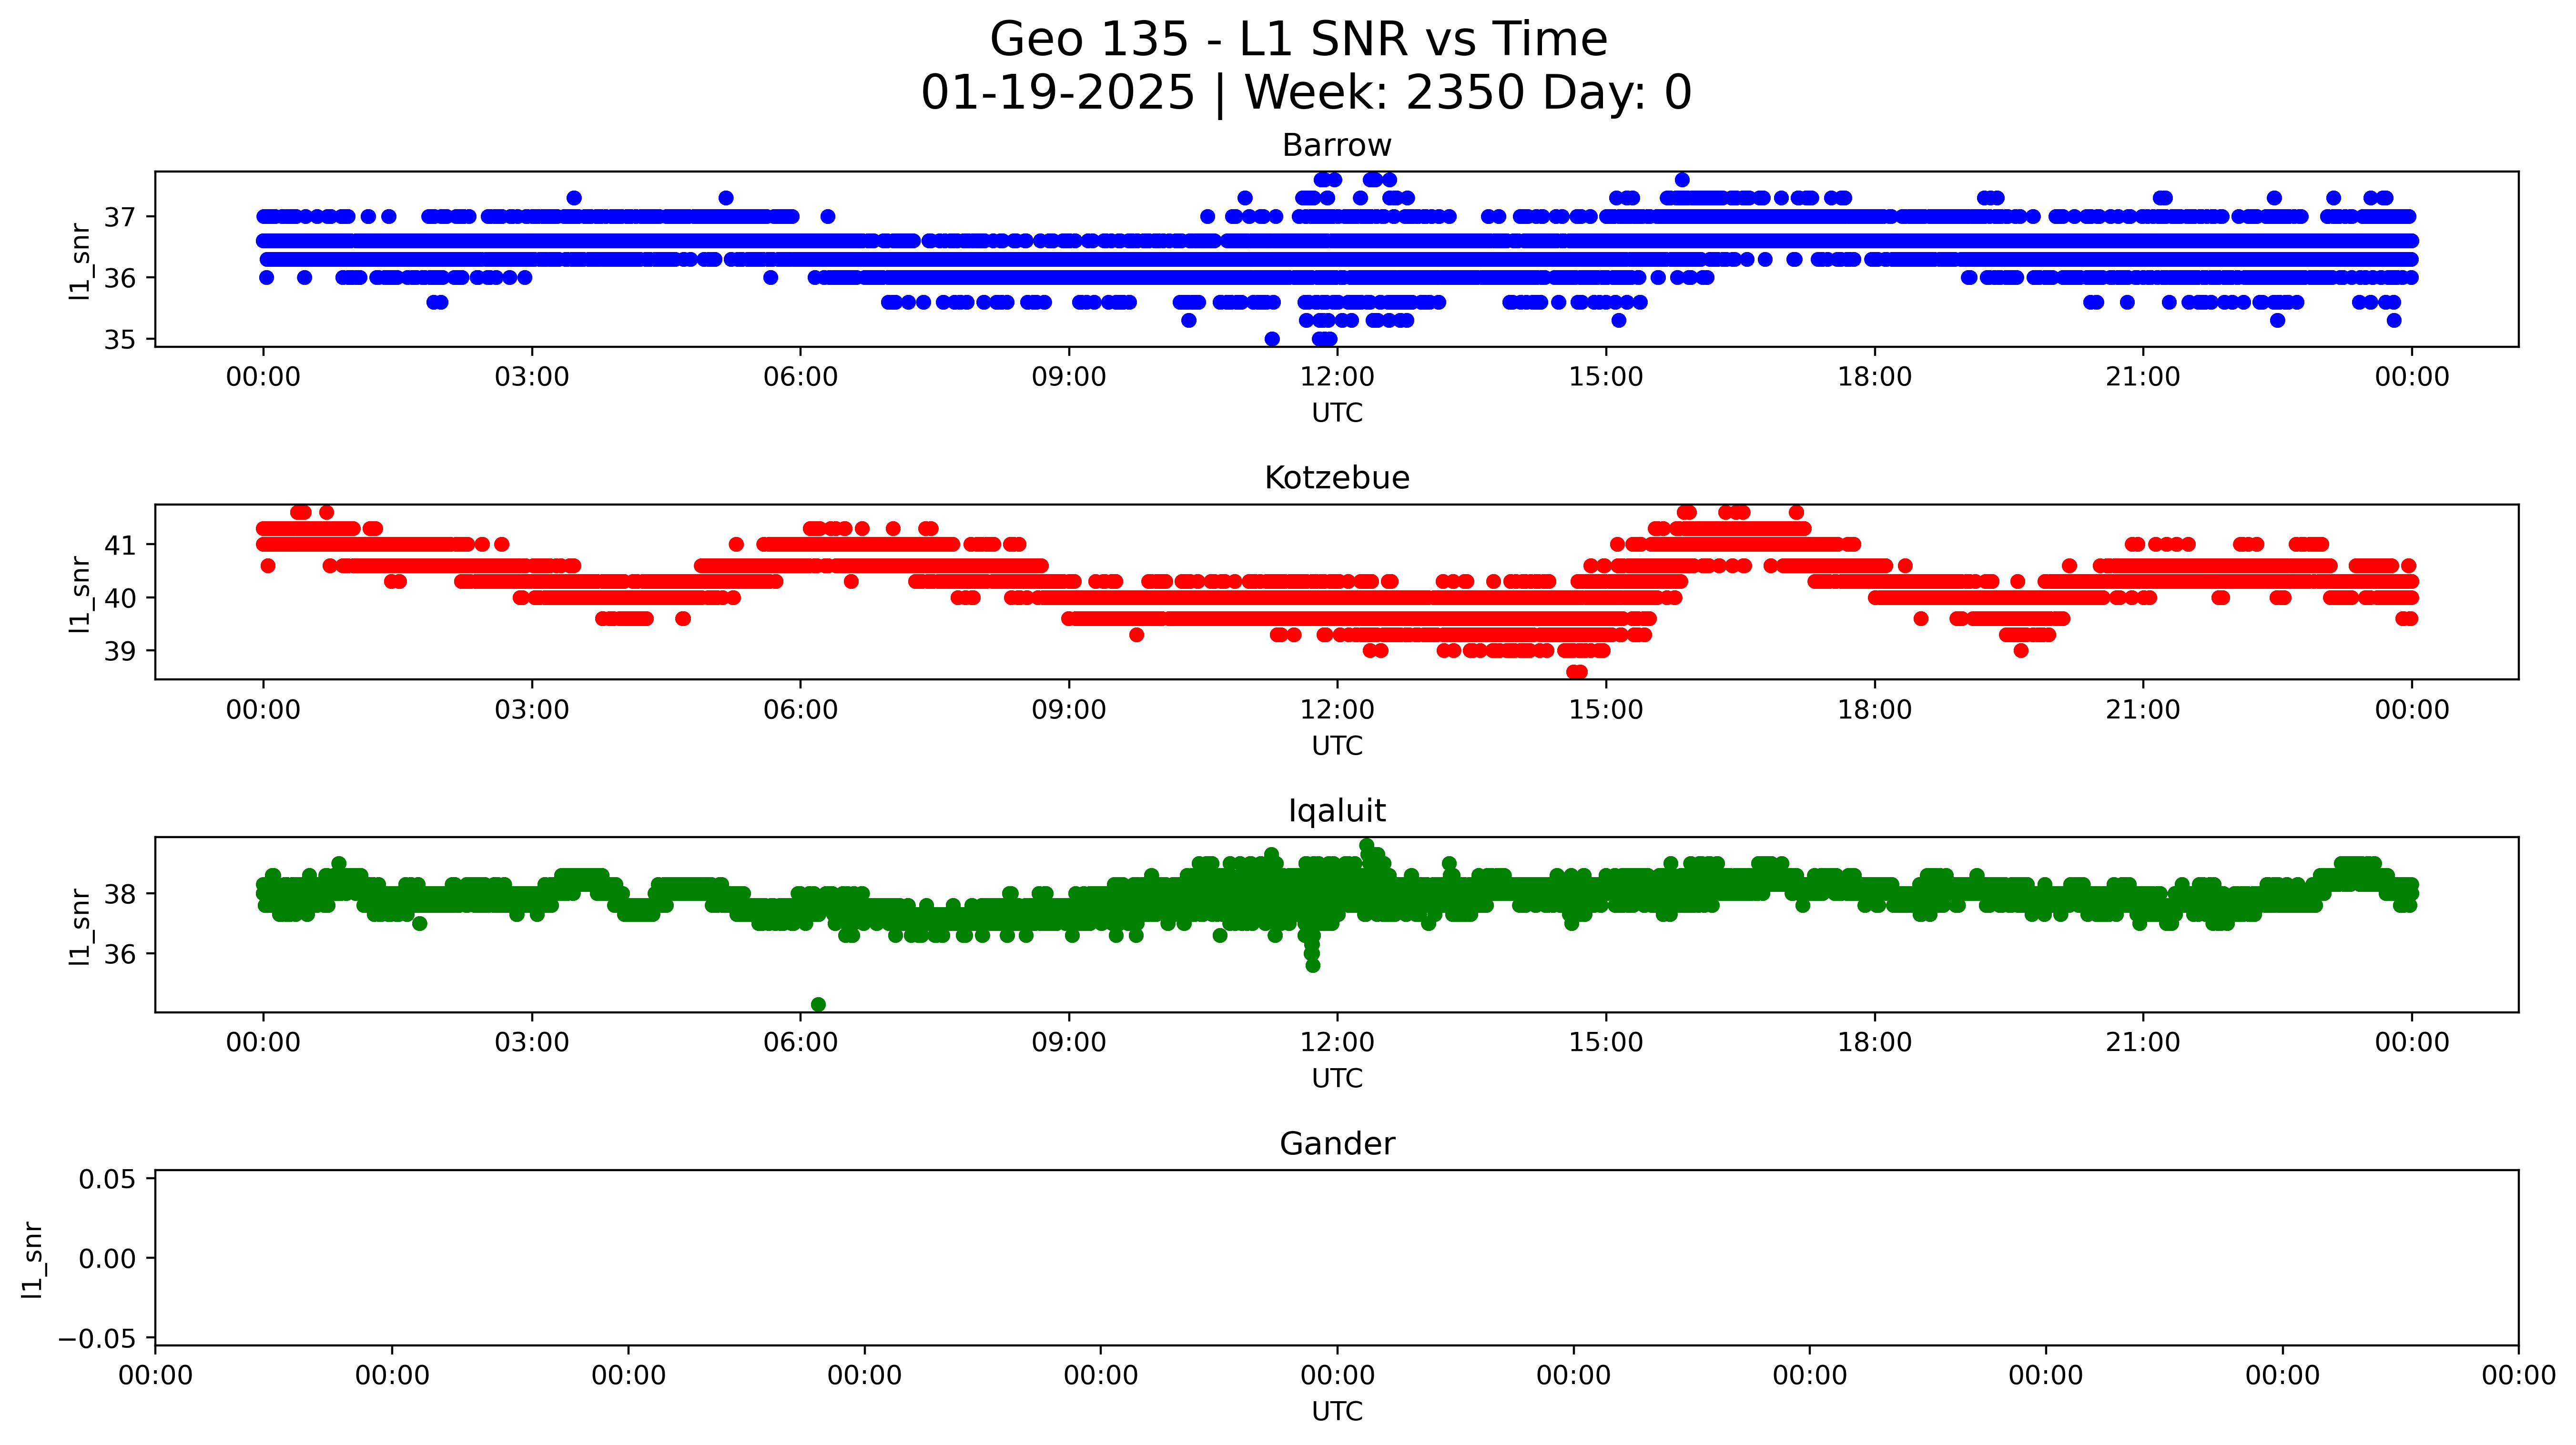Screen dimensions: 2576x1445
Task: Click the green peak point near 12:20 in Iqaluit
Action: tap(1367, 846)
